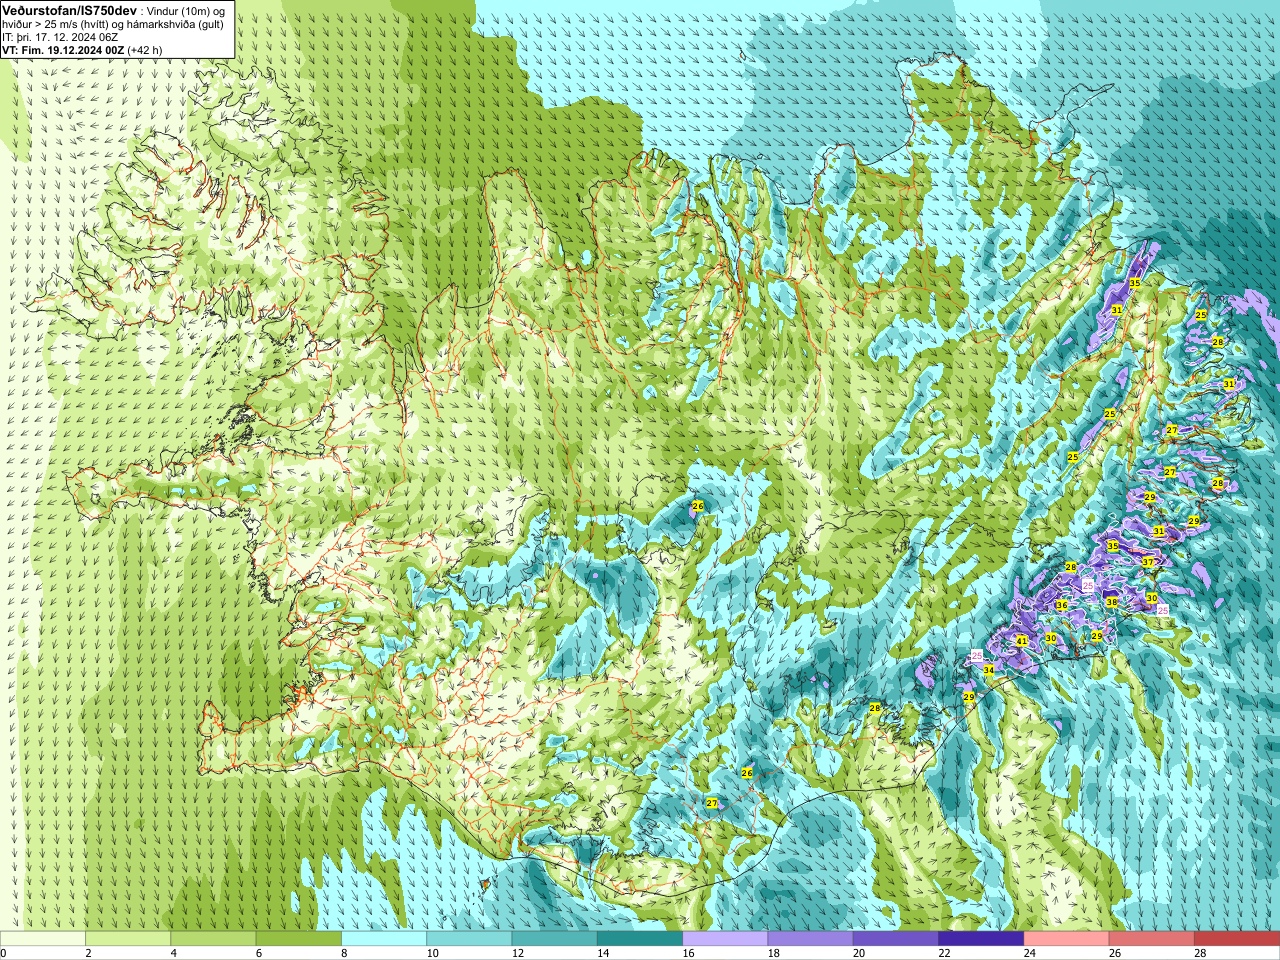Screen dimensions: 1280x960
Task: Select the legend scale tick number 6
Action: [260, 953]
